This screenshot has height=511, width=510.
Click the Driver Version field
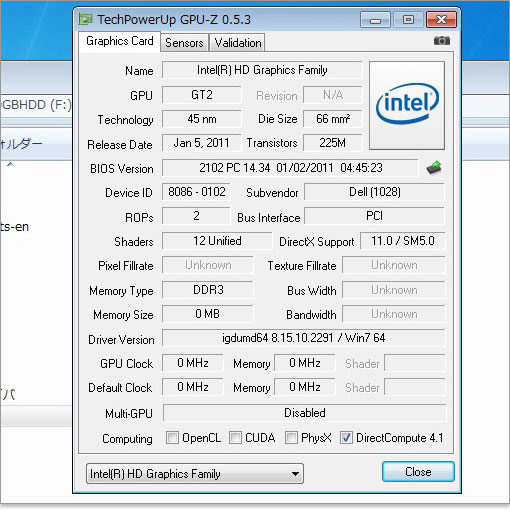click(304, 338)
